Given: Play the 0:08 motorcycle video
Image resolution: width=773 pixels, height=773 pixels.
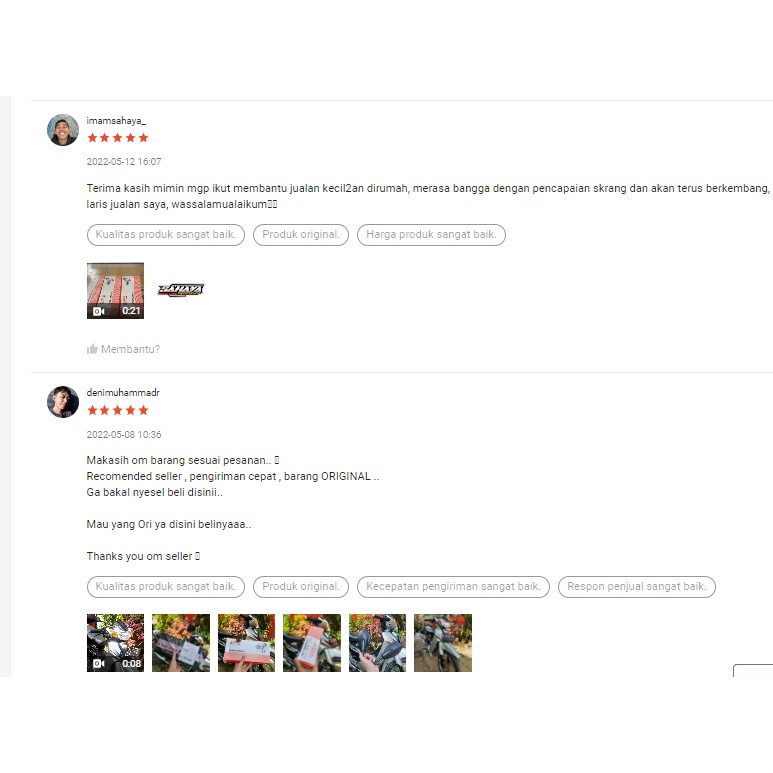Looking at the screenshot, I should [x=115, y=643].
